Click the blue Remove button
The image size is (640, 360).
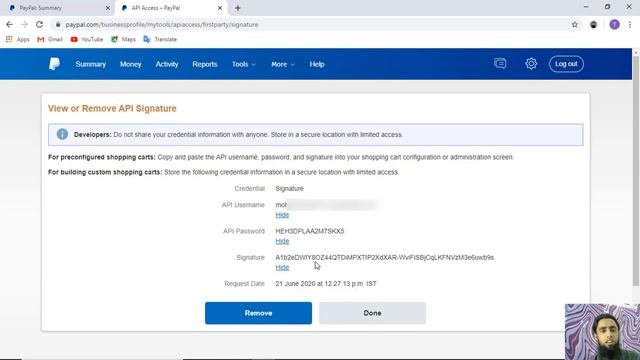(x=258, y=313)
